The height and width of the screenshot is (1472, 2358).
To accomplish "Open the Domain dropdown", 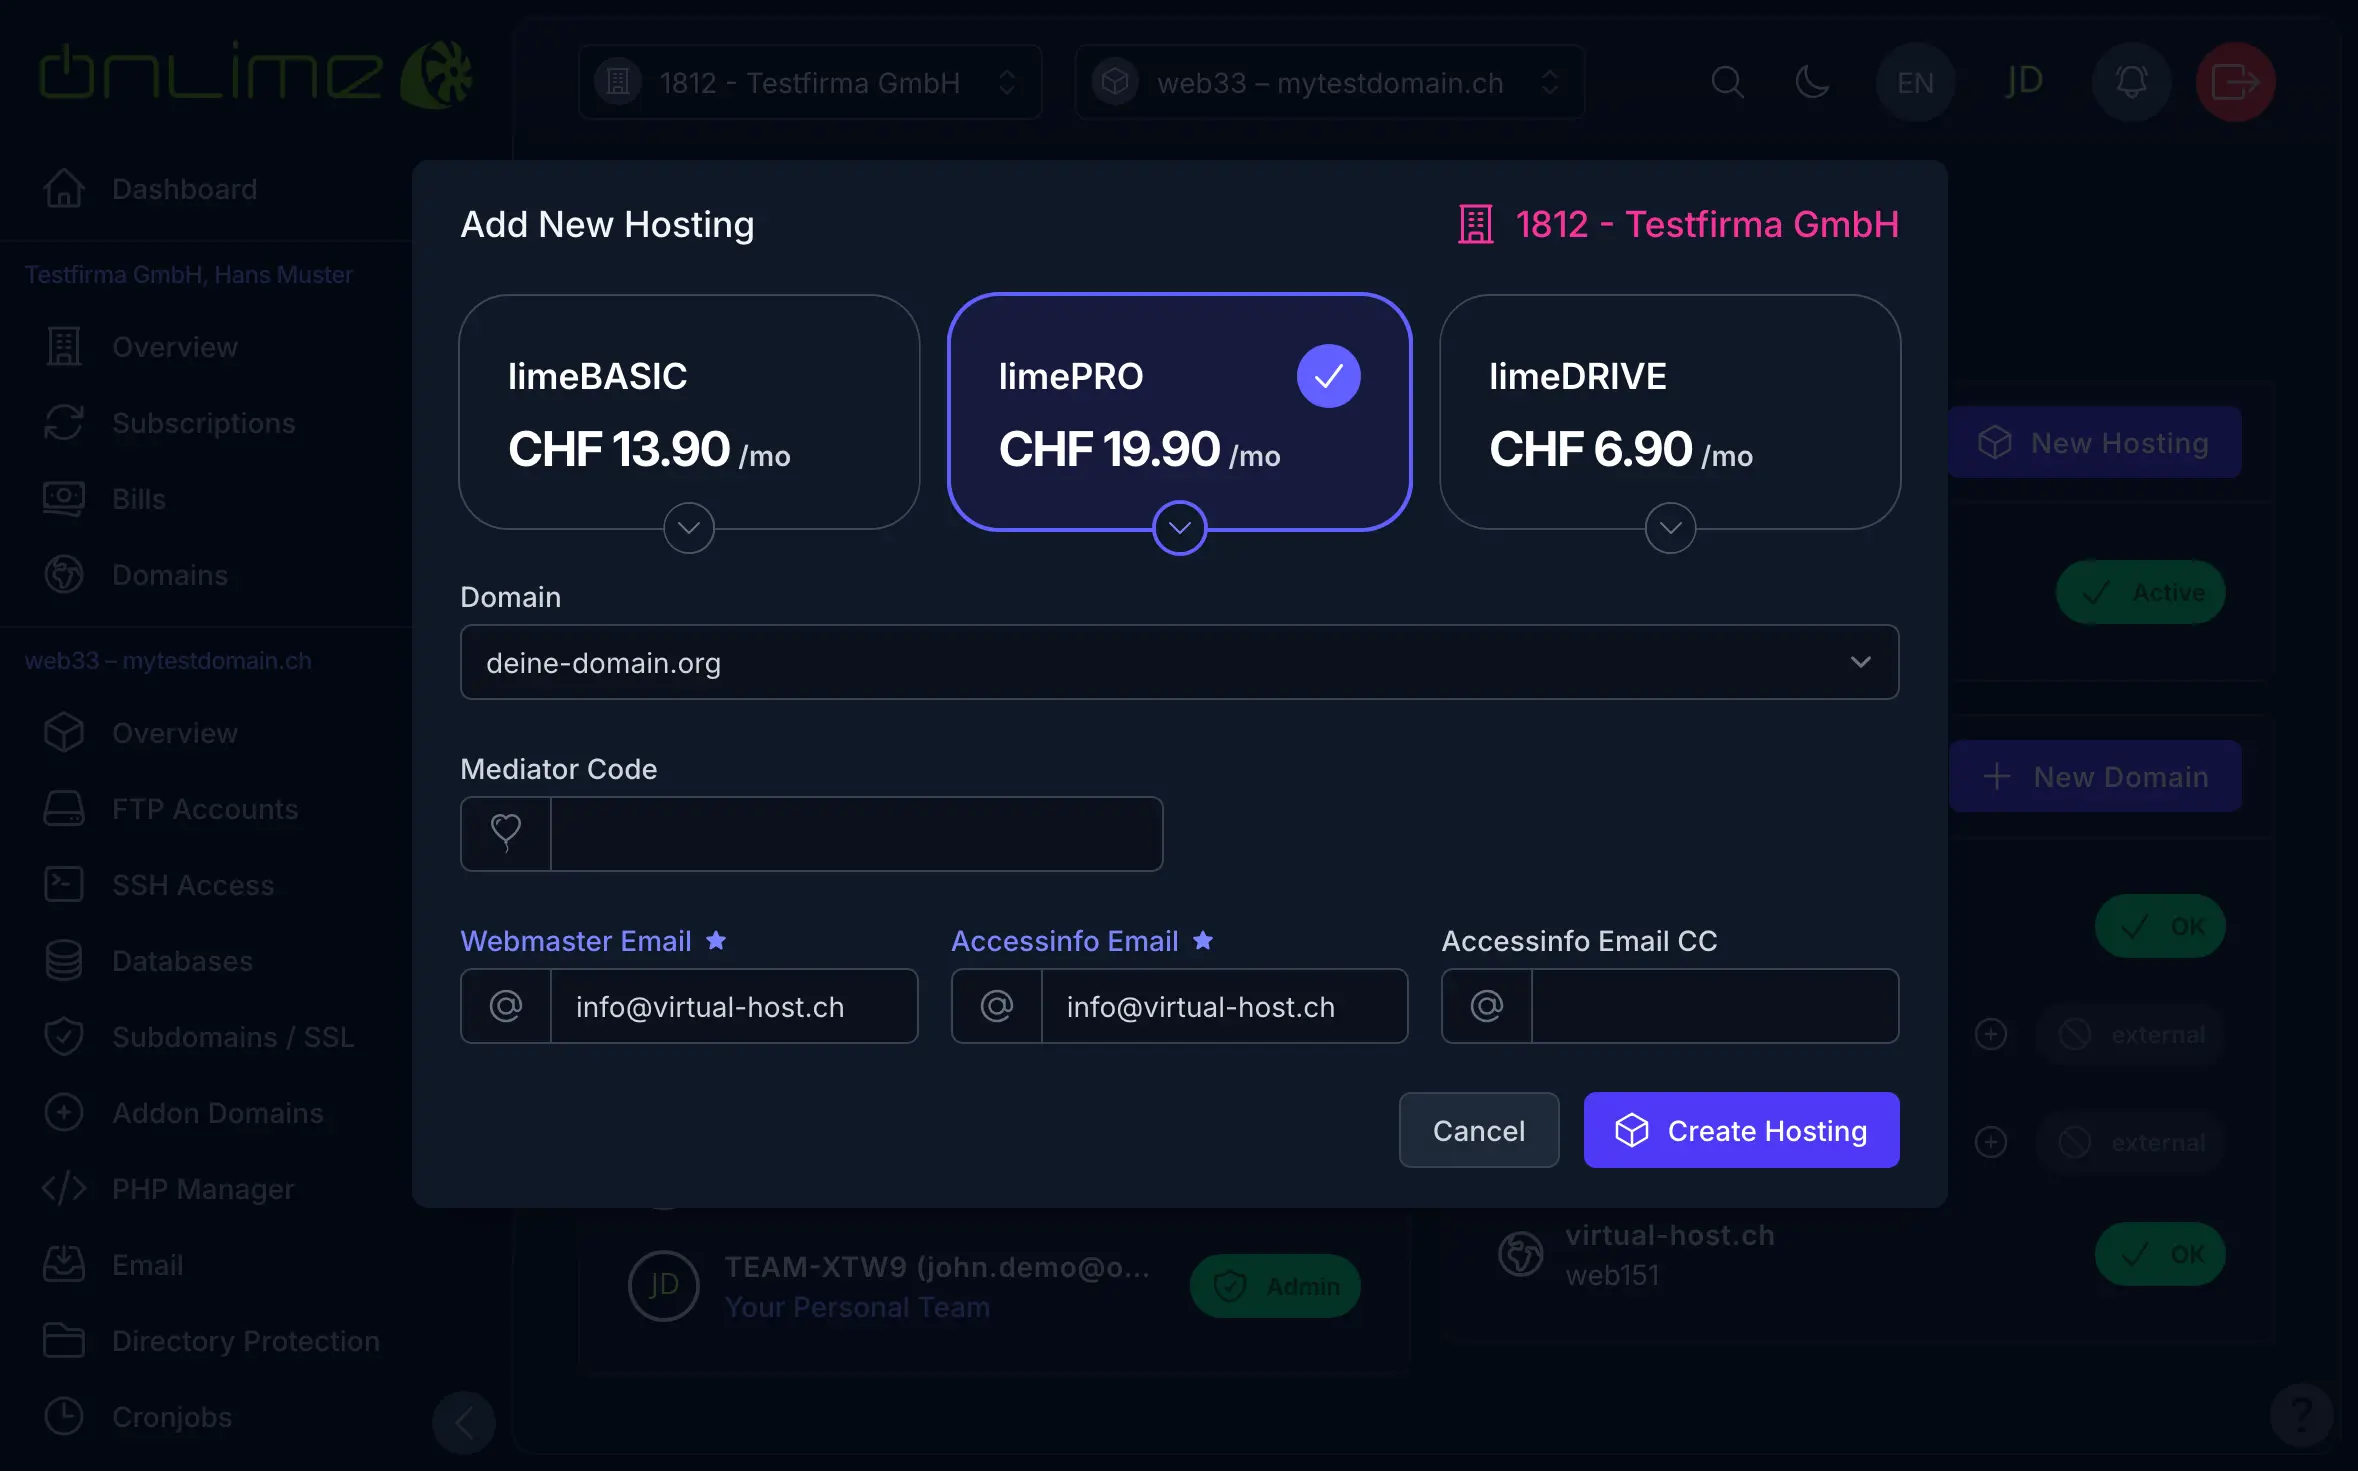I will coord(1179,662).
